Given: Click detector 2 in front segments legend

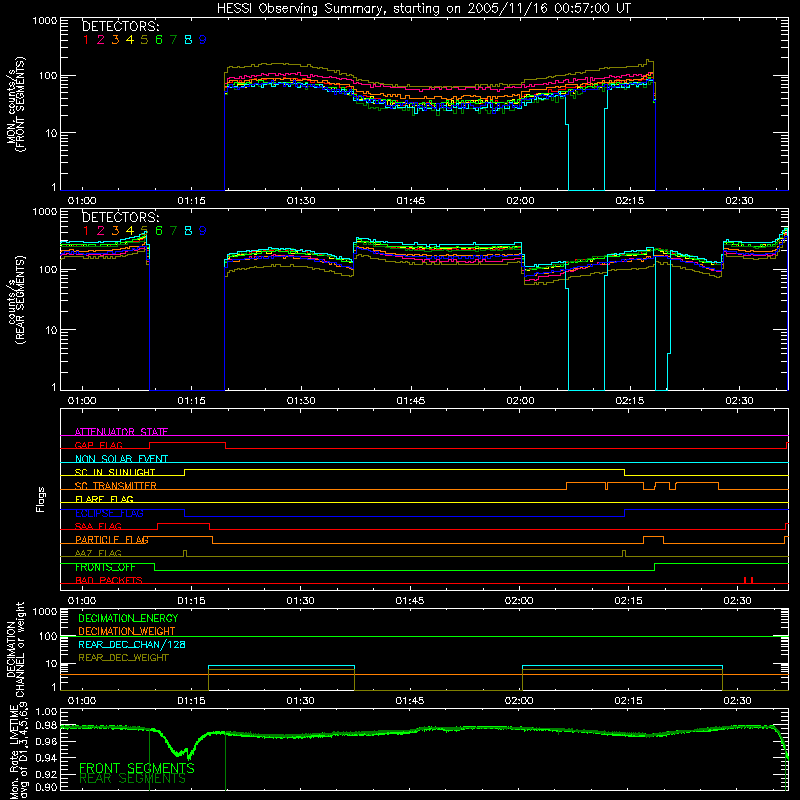Looking at the screenshot, I should (x=101, y=40).
